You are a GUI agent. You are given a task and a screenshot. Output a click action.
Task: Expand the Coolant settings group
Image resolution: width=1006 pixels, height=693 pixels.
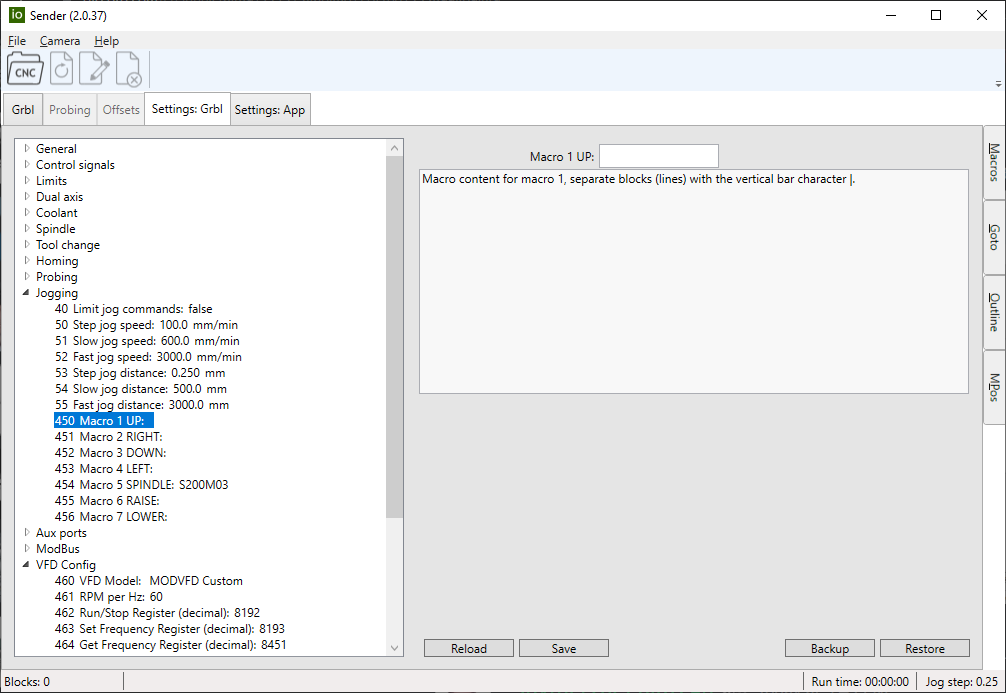pyautogui.click(x=27, y=212)
